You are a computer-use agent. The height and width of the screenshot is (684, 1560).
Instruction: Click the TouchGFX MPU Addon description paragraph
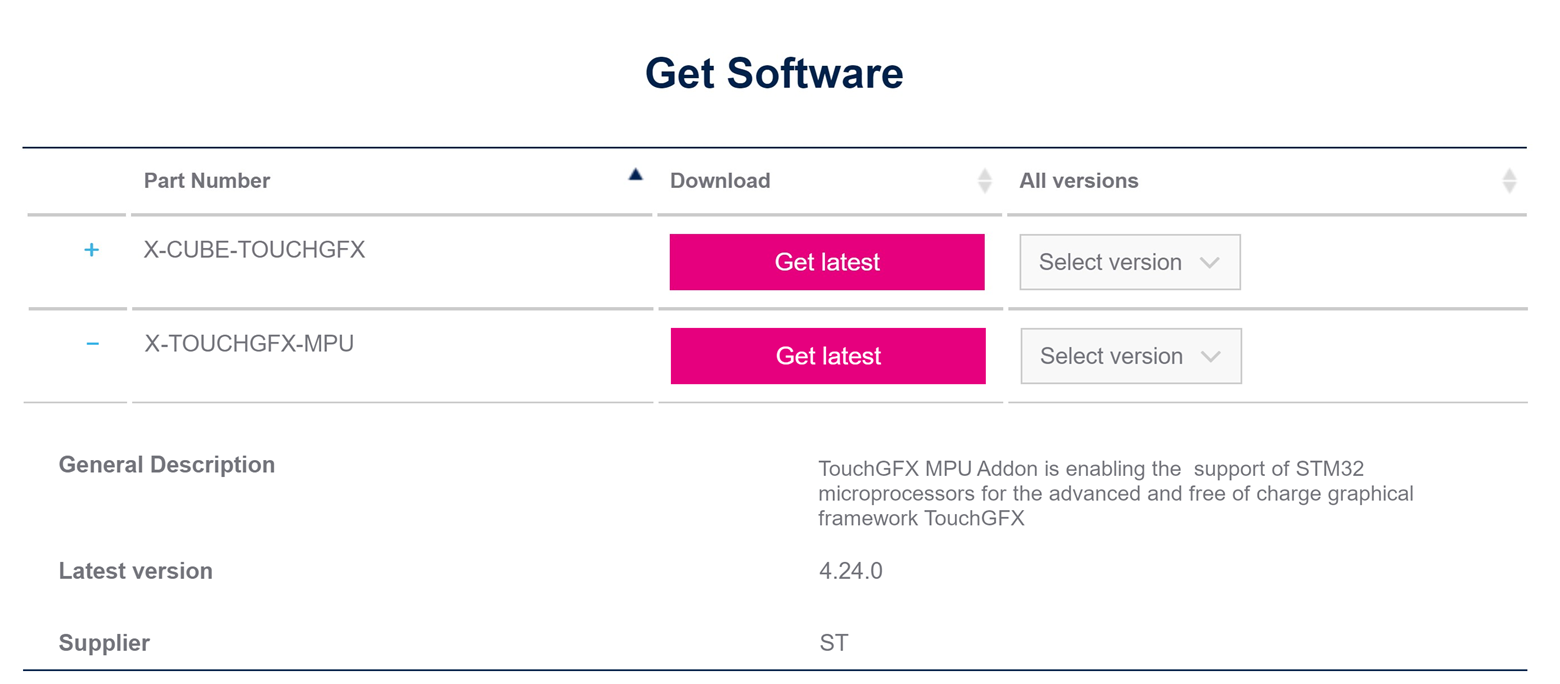(1116, 494)
